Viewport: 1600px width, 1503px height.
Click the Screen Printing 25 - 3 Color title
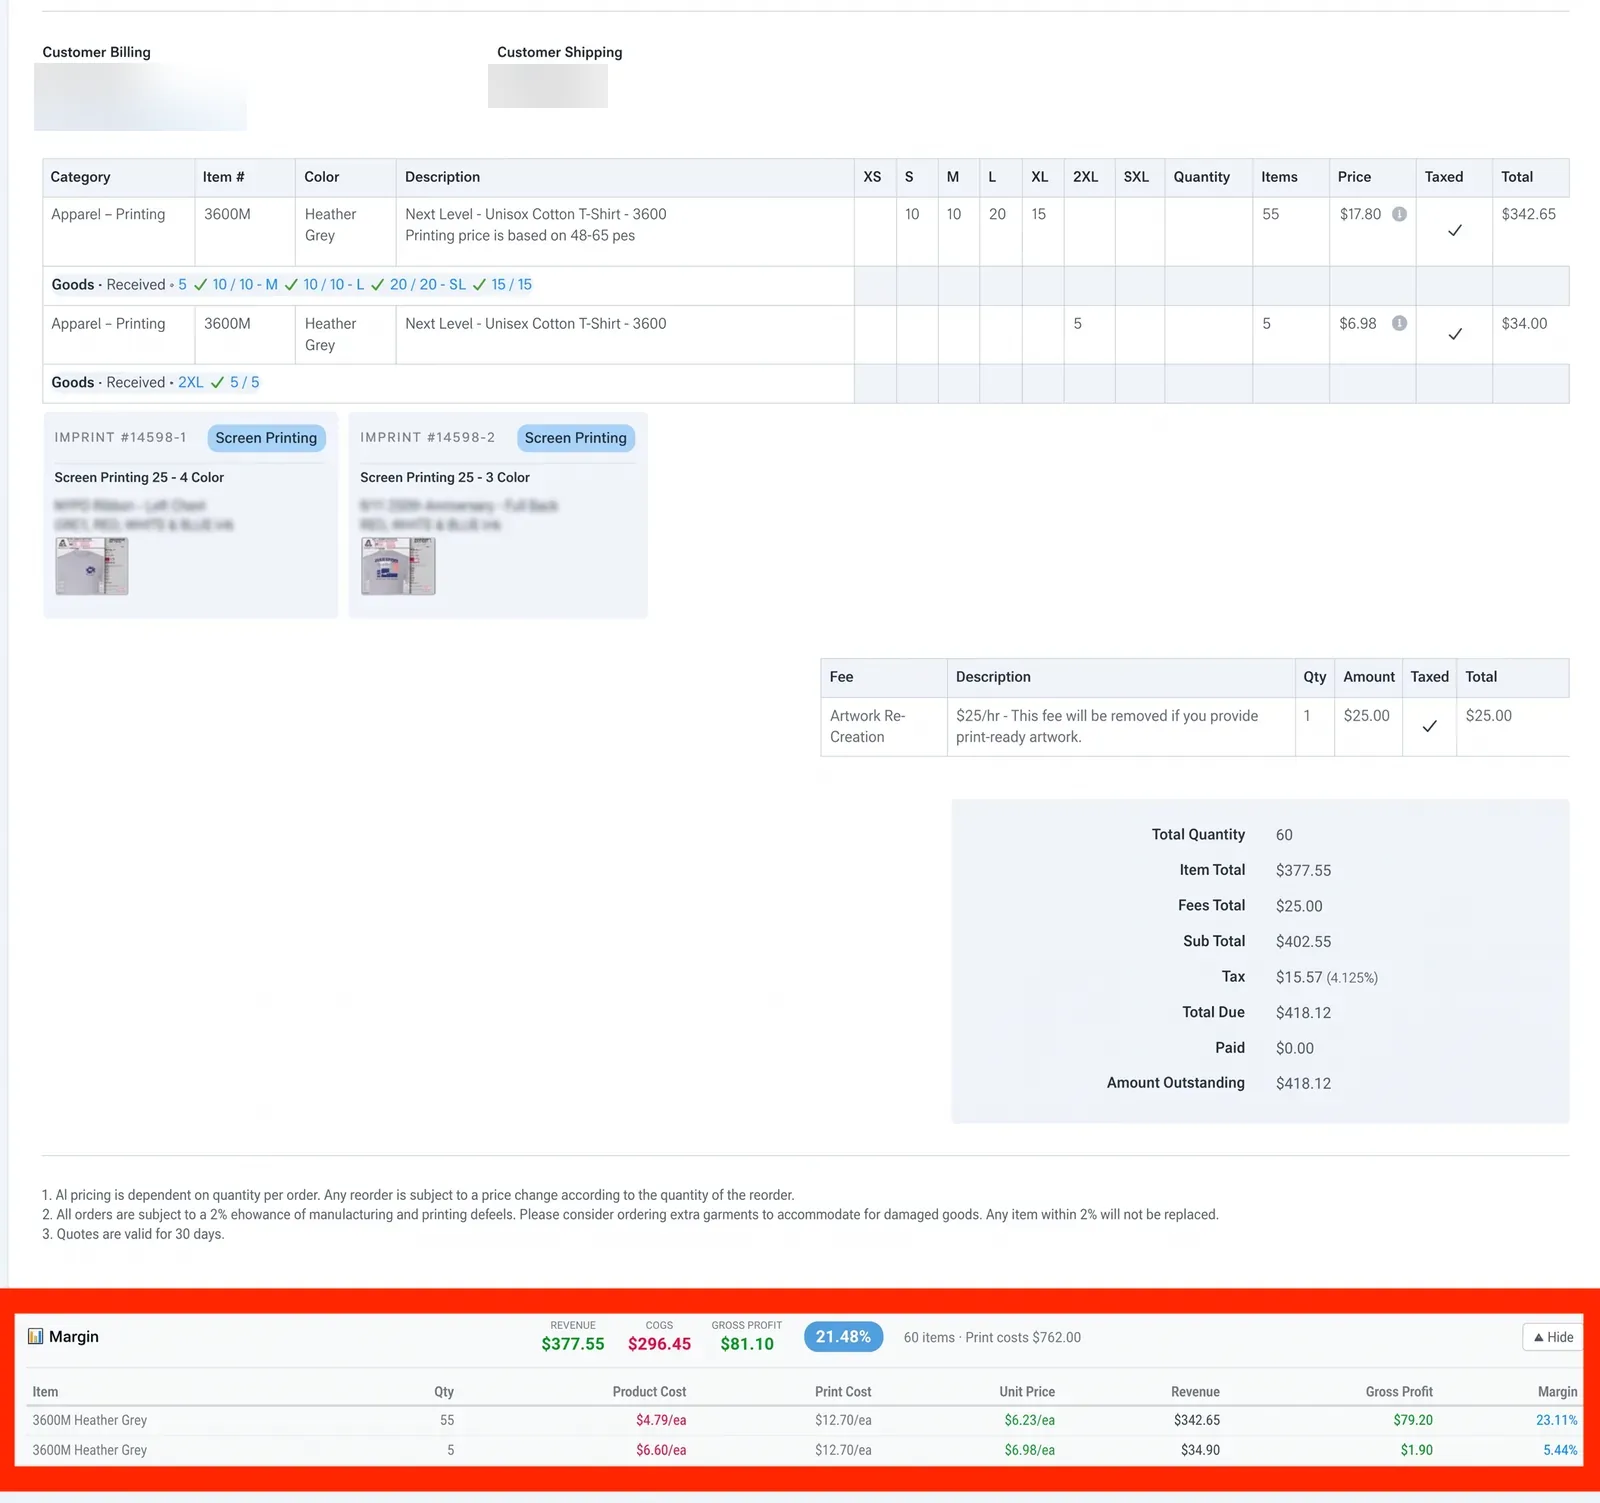coord(445,477)
